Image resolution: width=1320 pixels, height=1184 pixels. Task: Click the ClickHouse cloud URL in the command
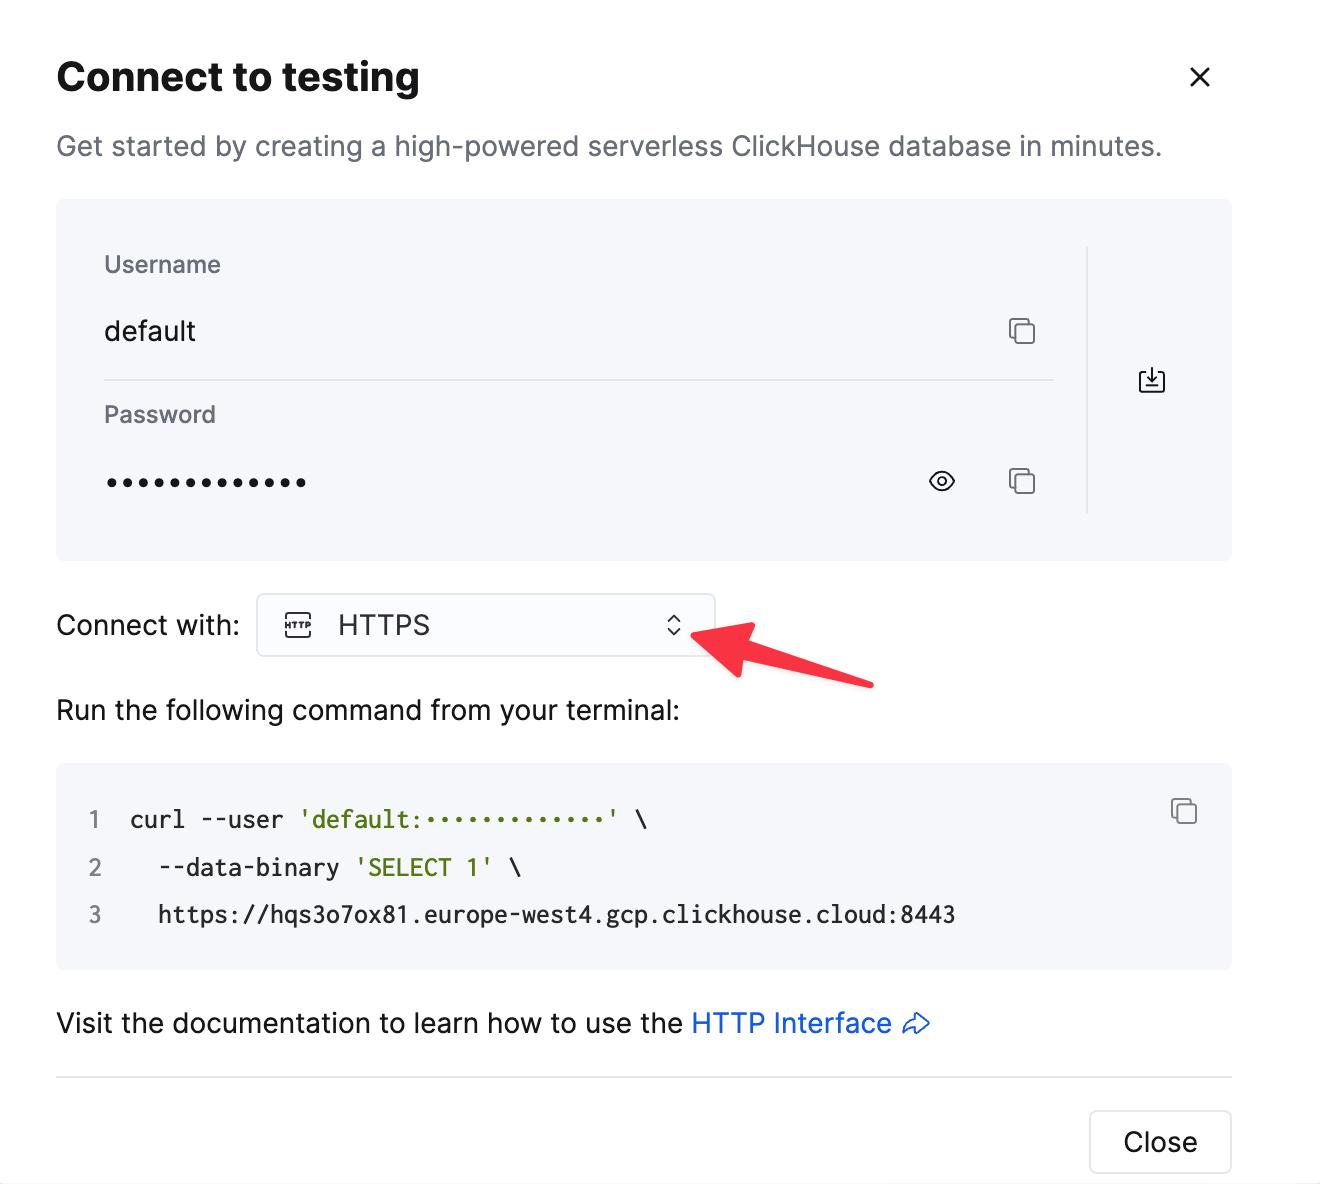click(x=555, y=913)
